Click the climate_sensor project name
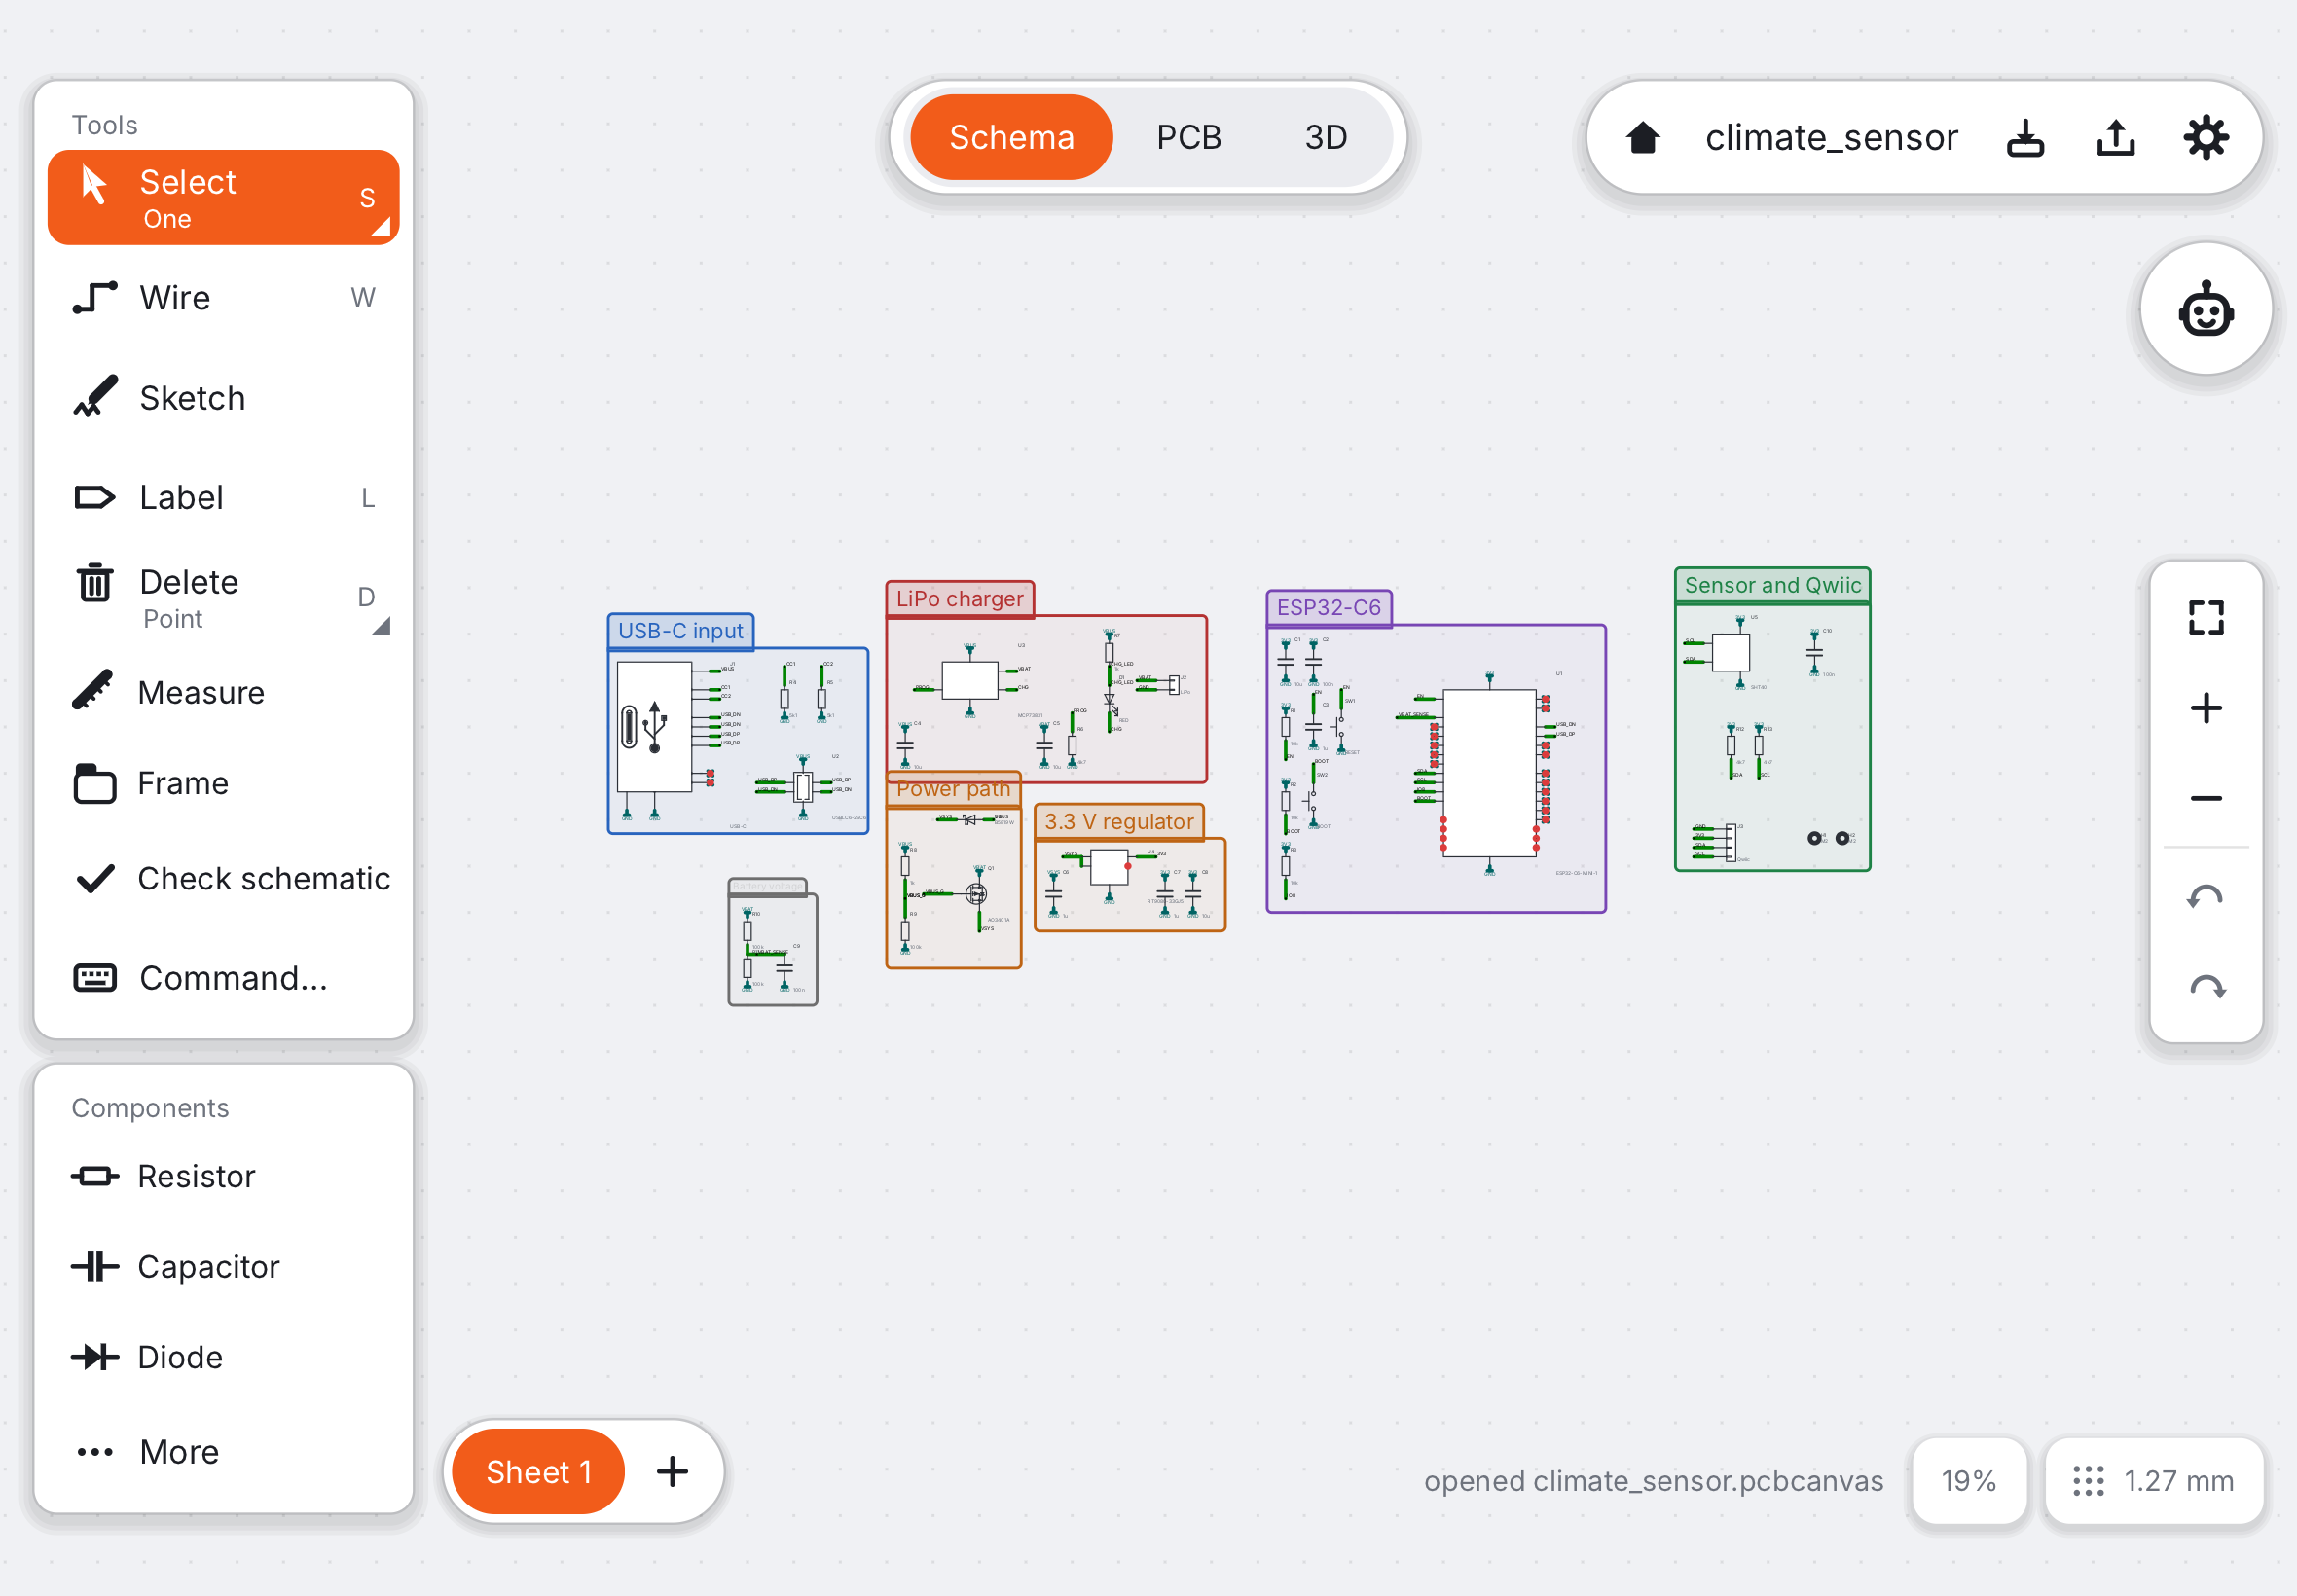2297x1596 pixels. coord(1830,137)
